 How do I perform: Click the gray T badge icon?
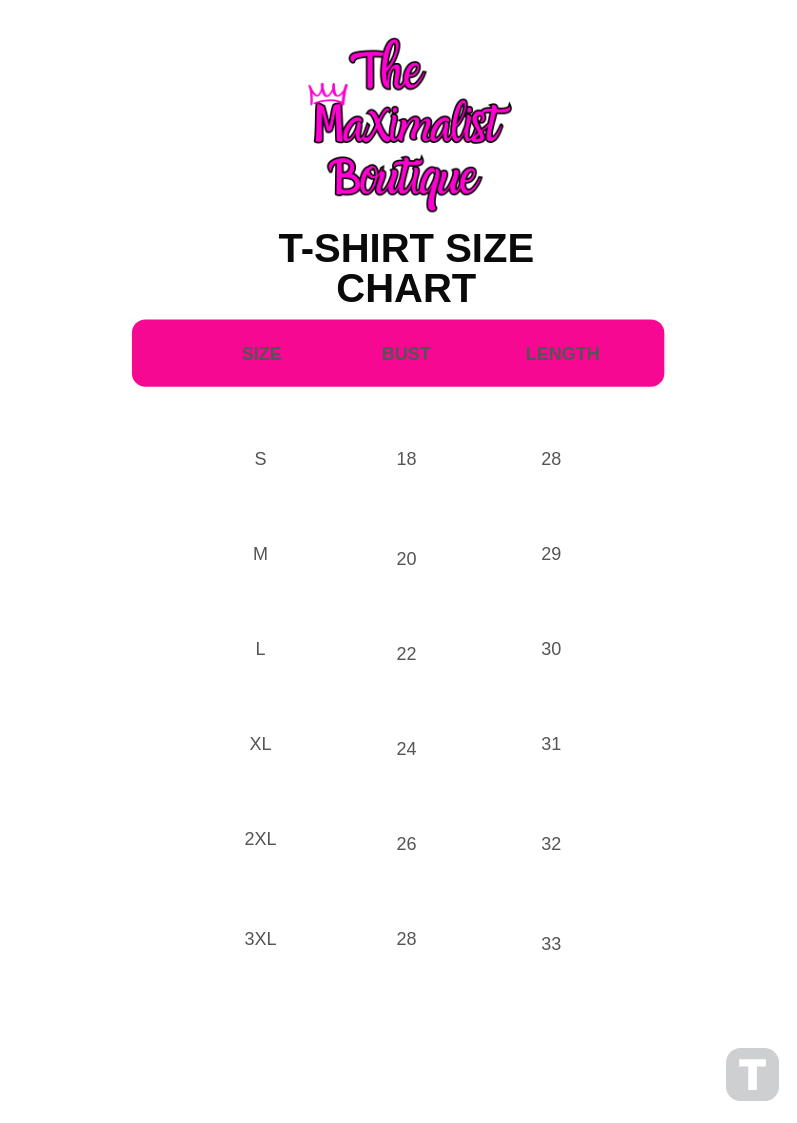point(752,1074)
